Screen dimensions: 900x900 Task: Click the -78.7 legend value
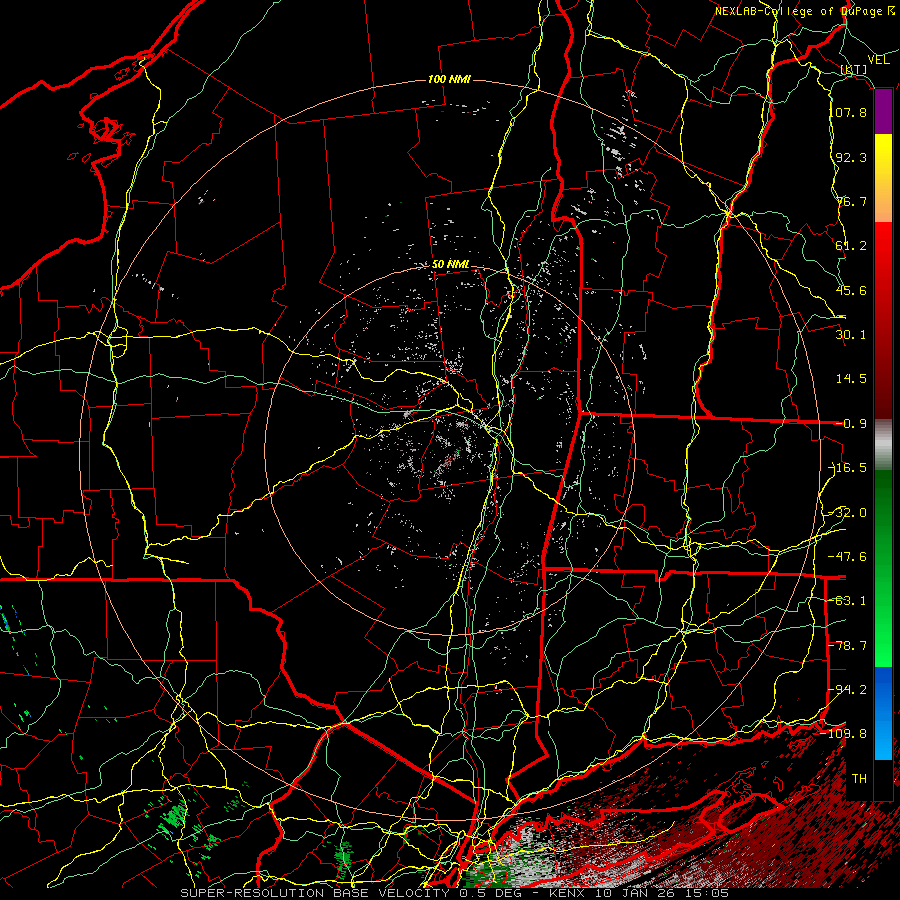tap(848, 646)
